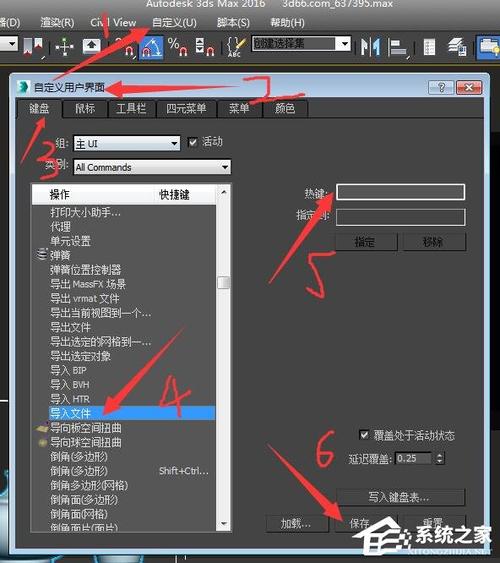Screen dimensions: 500x563
Task: Open the layer explorer toolbar icon
Action: click(x=429, y=47)
